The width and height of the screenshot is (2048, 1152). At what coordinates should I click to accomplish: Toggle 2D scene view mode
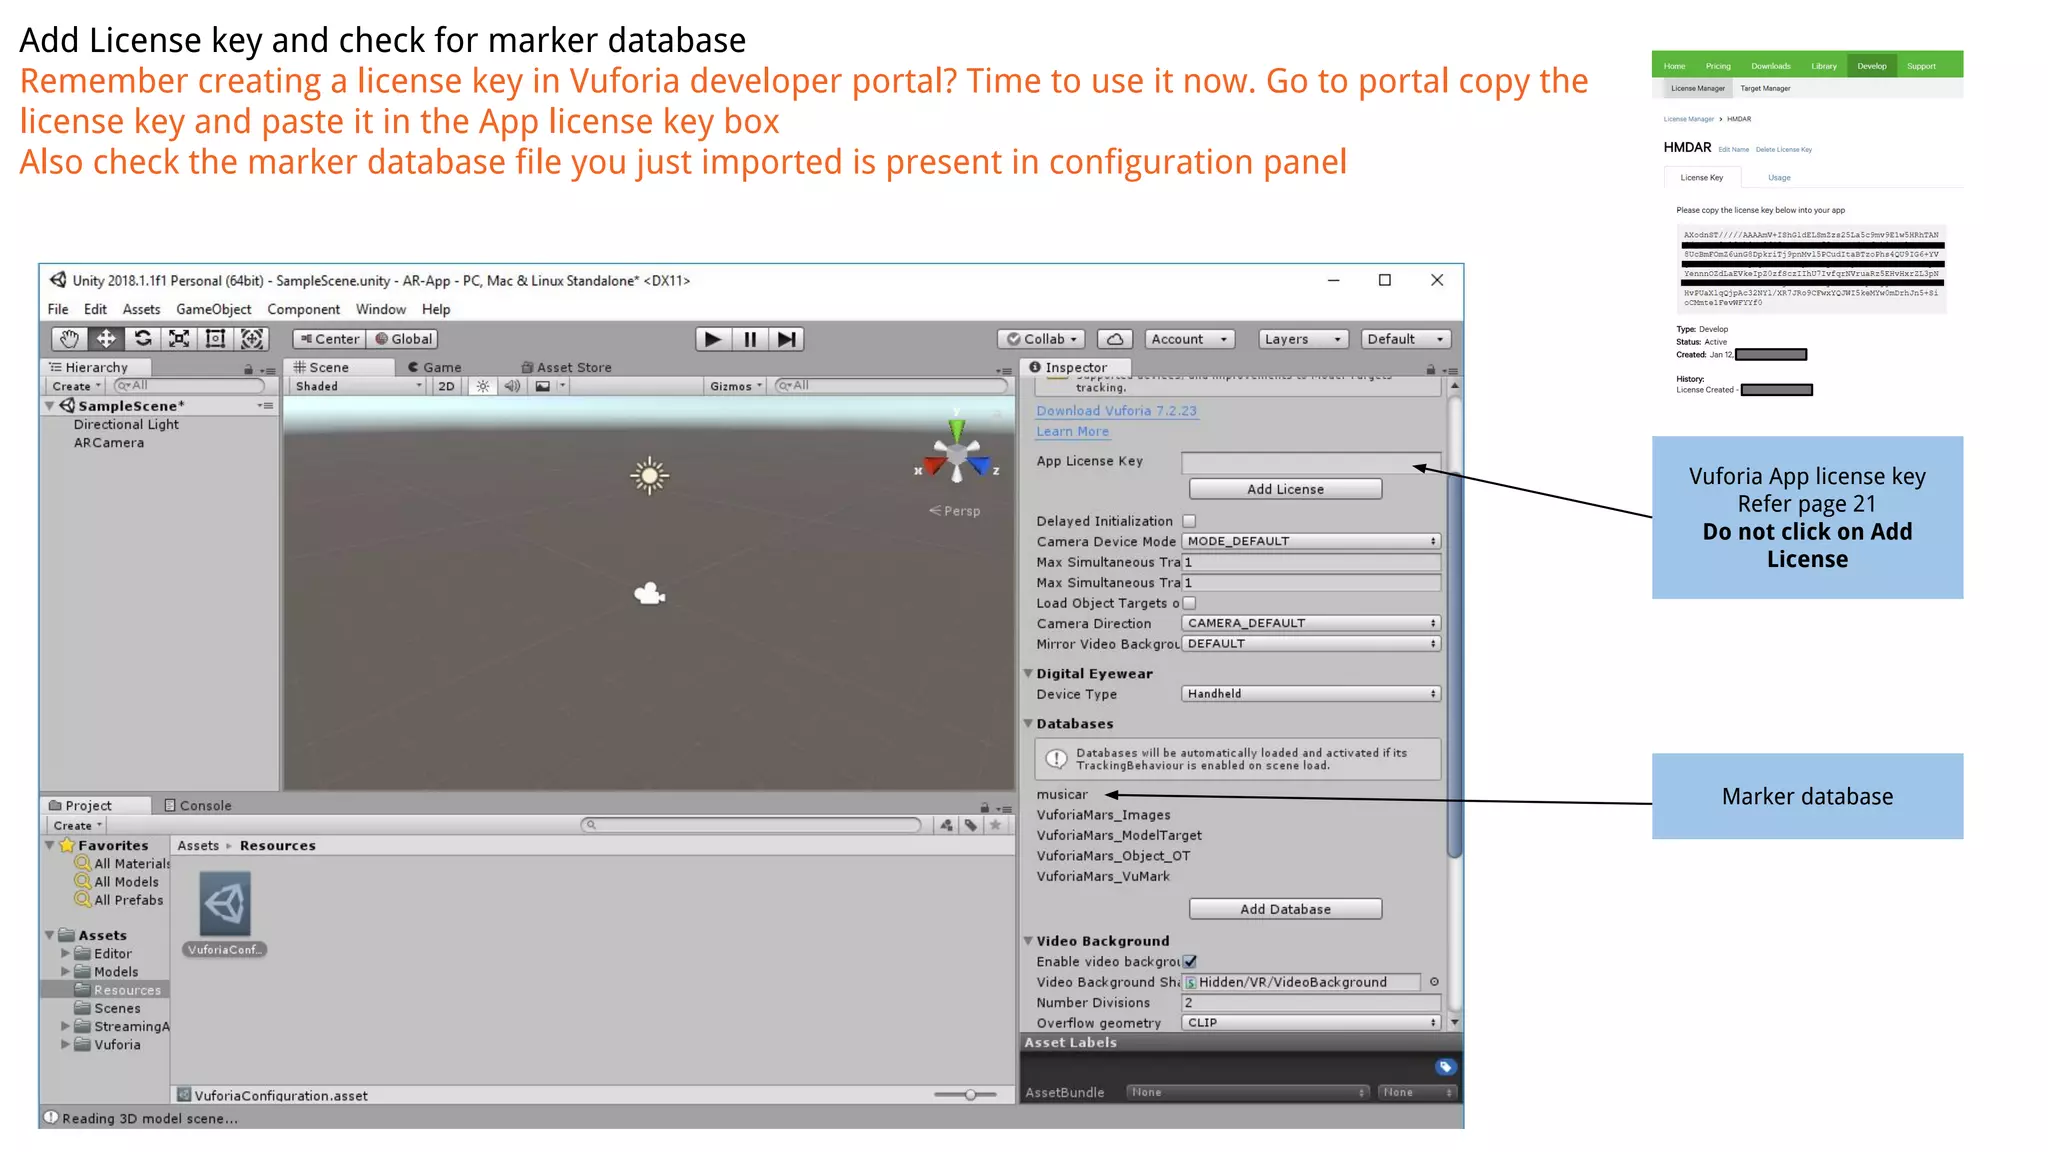[x=446, y=386]
